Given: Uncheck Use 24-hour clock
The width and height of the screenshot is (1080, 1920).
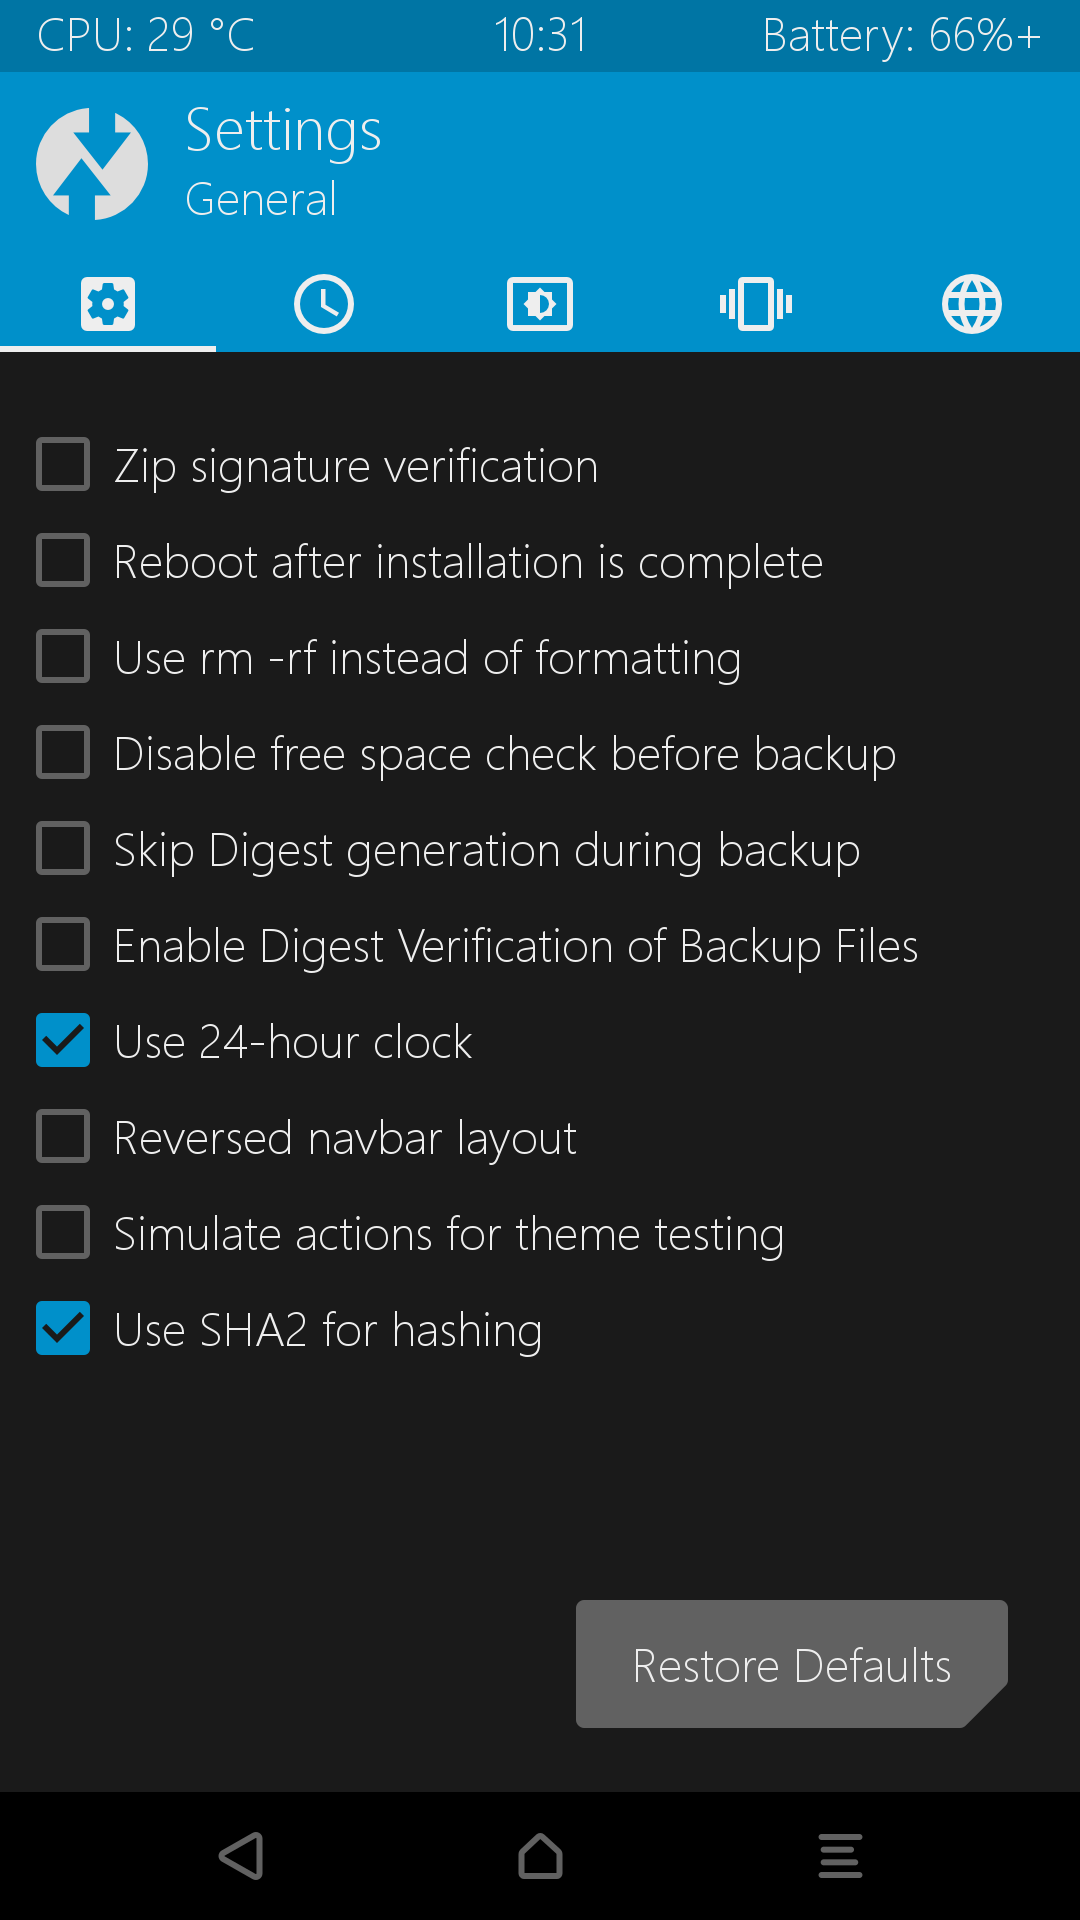Looking at the screenshot, I should (63, 1041).
